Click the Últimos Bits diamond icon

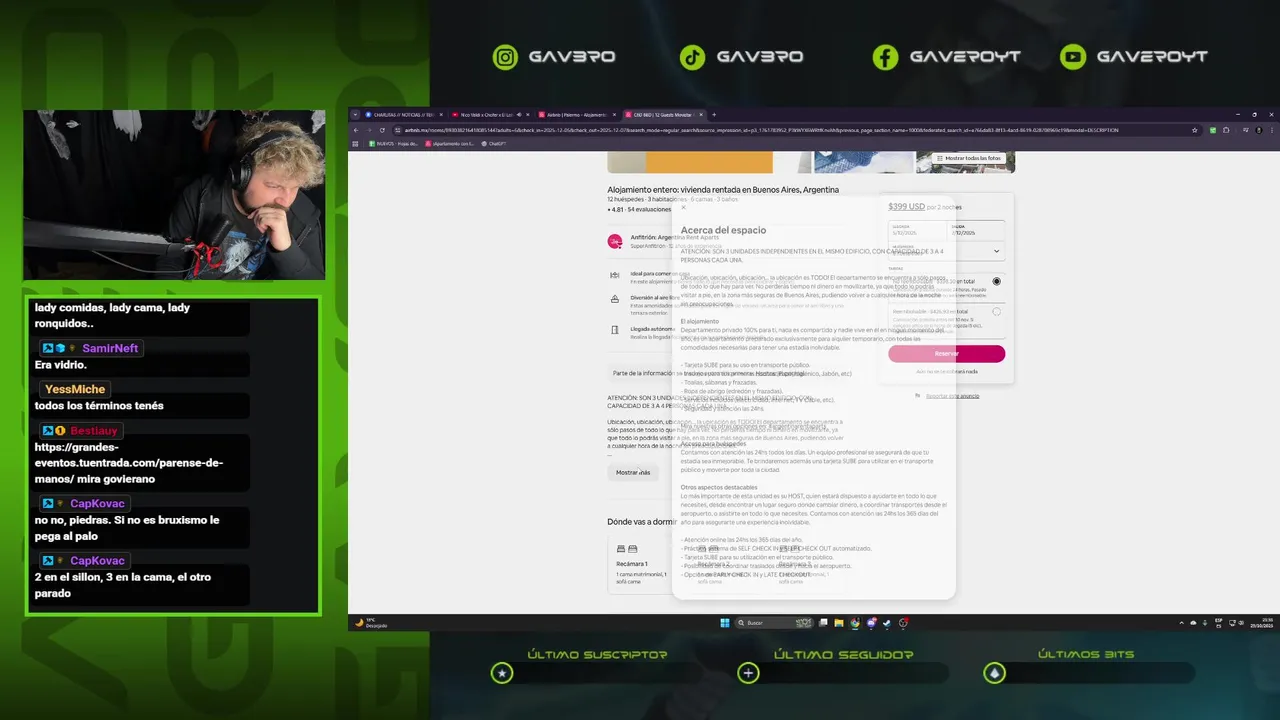pos(994,673)
